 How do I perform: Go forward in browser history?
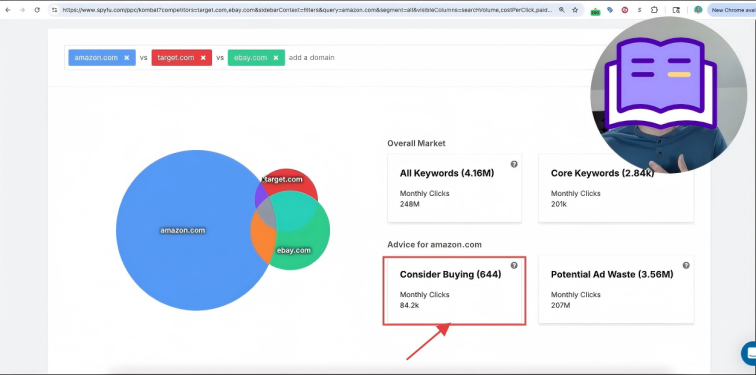[x=22, y=10]
